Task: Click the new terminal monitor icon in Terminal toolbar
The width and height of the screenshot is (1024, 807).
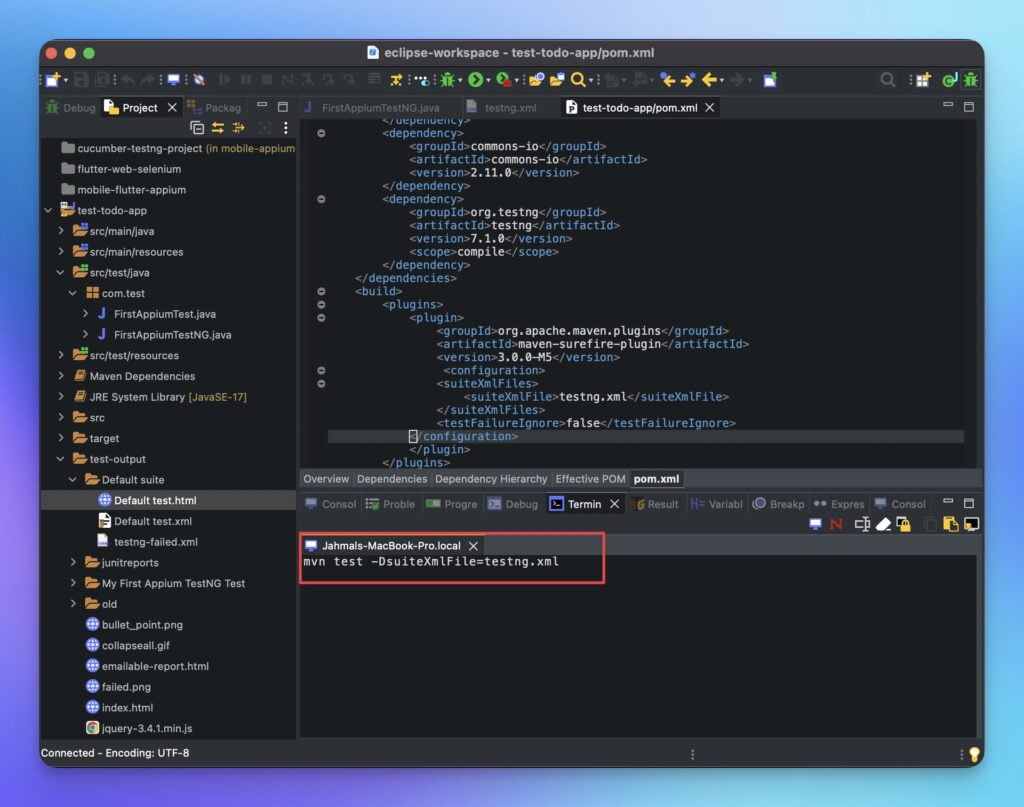Action: click(815, 524)
